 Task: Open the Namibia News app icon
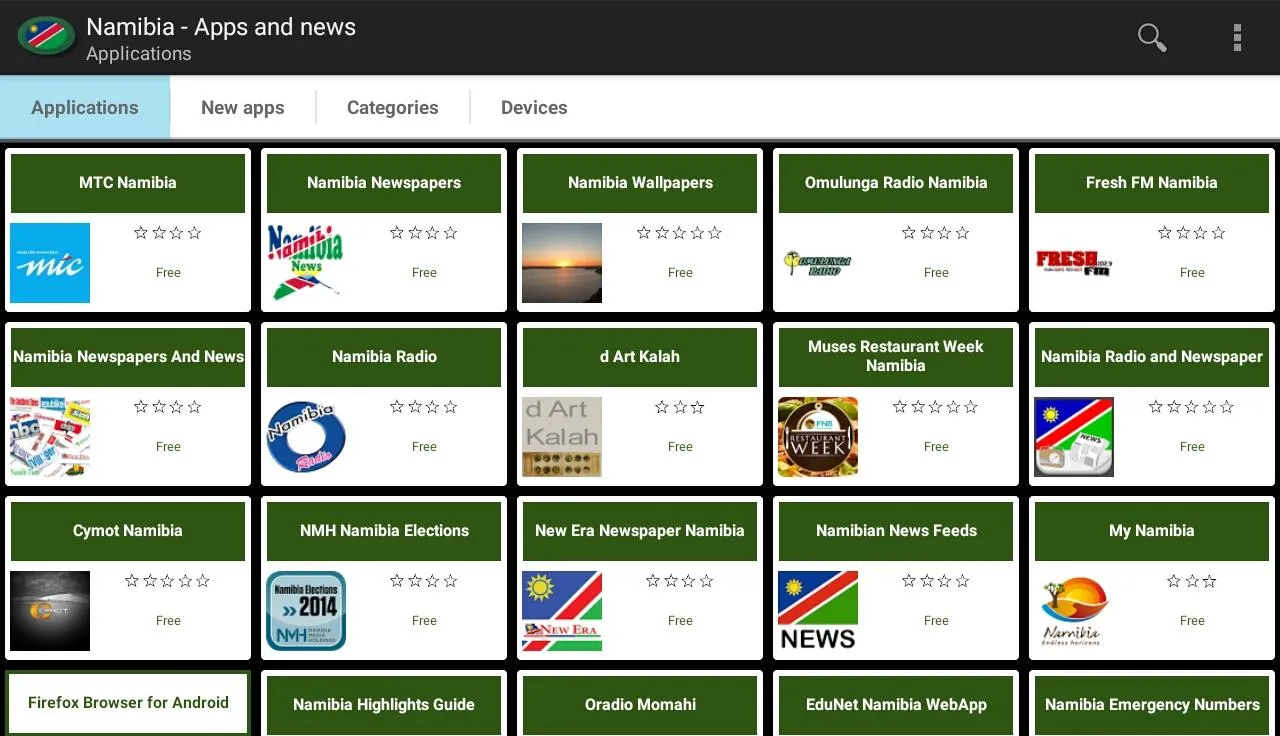tap(306, 263)
